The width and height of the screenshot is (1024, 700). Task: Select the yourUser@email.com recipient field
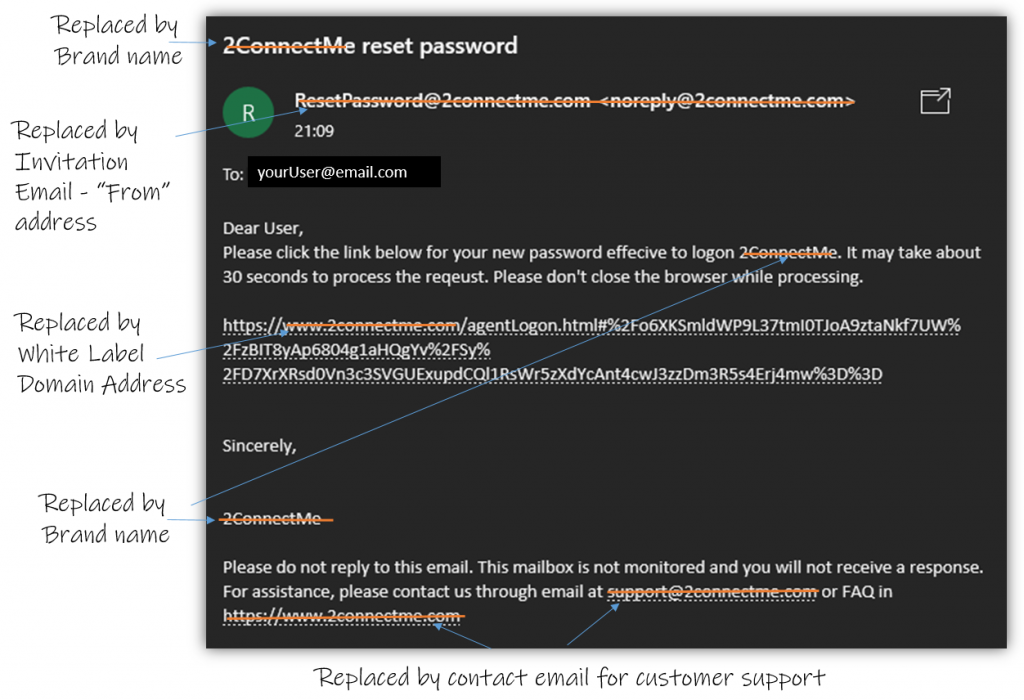point(344,172)
